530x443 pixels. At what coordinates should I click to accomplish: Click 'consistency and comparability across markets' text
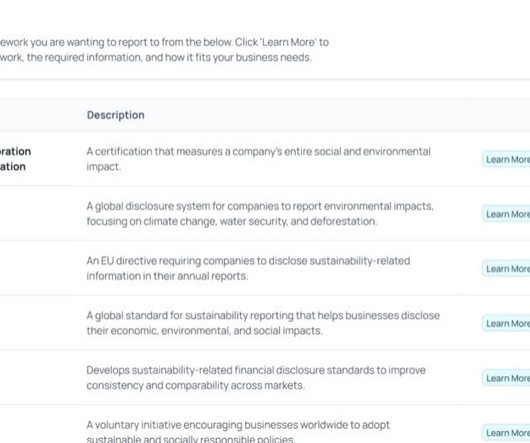tap(196, 386)
